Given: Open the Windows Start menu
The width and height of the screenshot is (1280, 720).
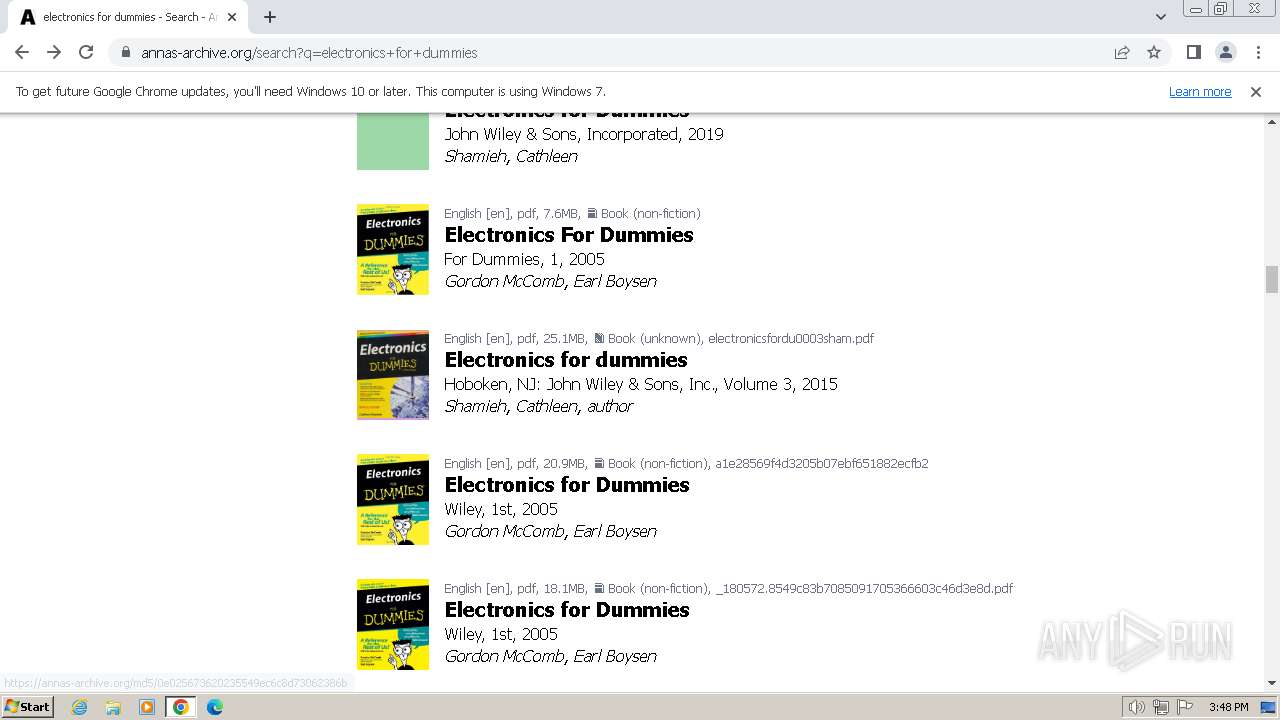Looking at the screenshot, I should click(27, 707).
